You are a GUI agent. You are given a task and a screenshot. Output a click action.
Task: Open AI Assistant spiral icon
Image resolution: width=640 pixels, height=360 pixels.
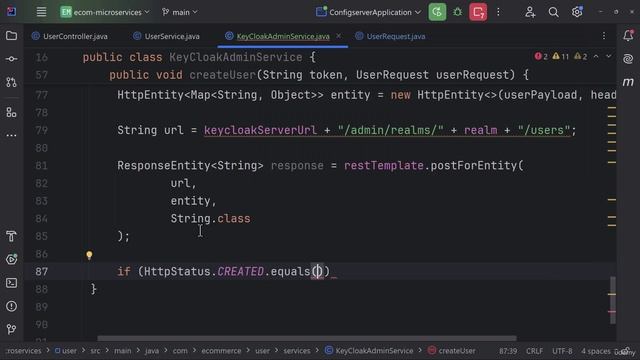[628, 59]
